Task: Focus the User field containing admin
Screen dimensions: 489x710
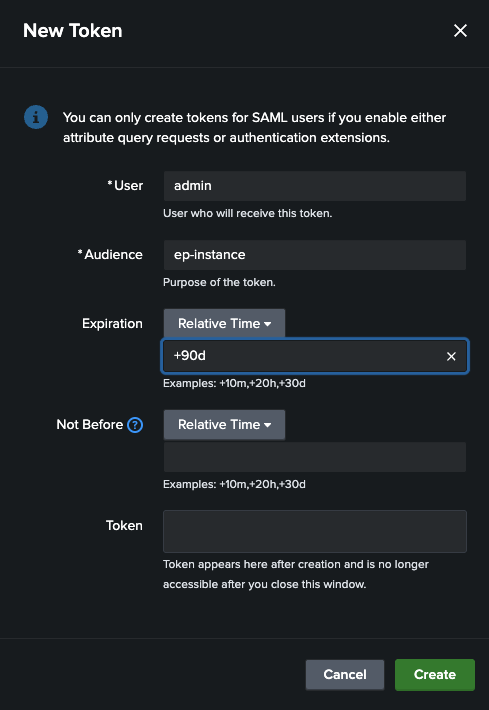Action: (x=315, y=186)
